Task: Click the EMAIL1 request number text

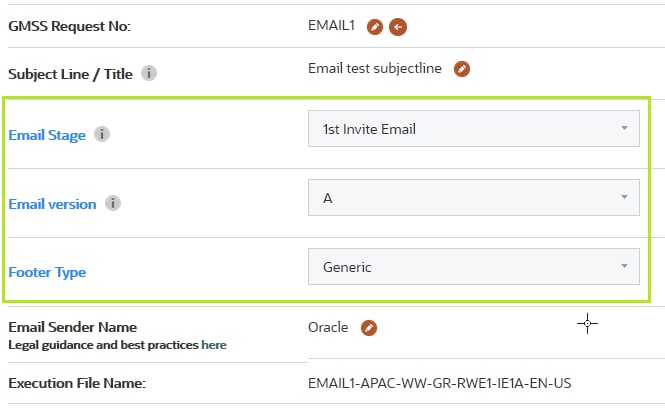Action: [332, 26]
